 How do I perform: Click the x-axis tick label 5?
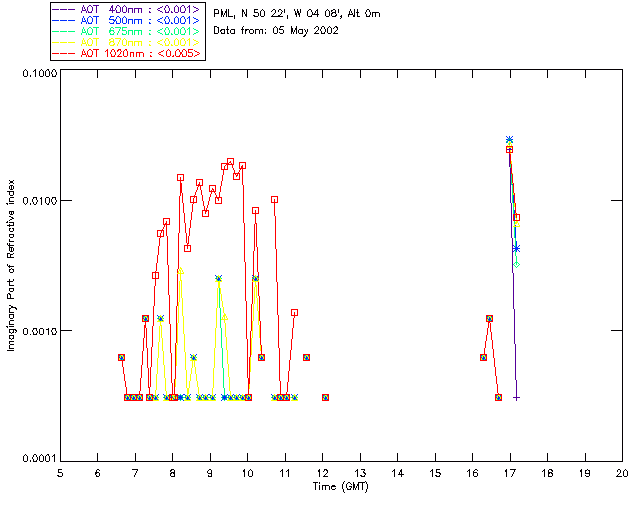pos(60,473)
